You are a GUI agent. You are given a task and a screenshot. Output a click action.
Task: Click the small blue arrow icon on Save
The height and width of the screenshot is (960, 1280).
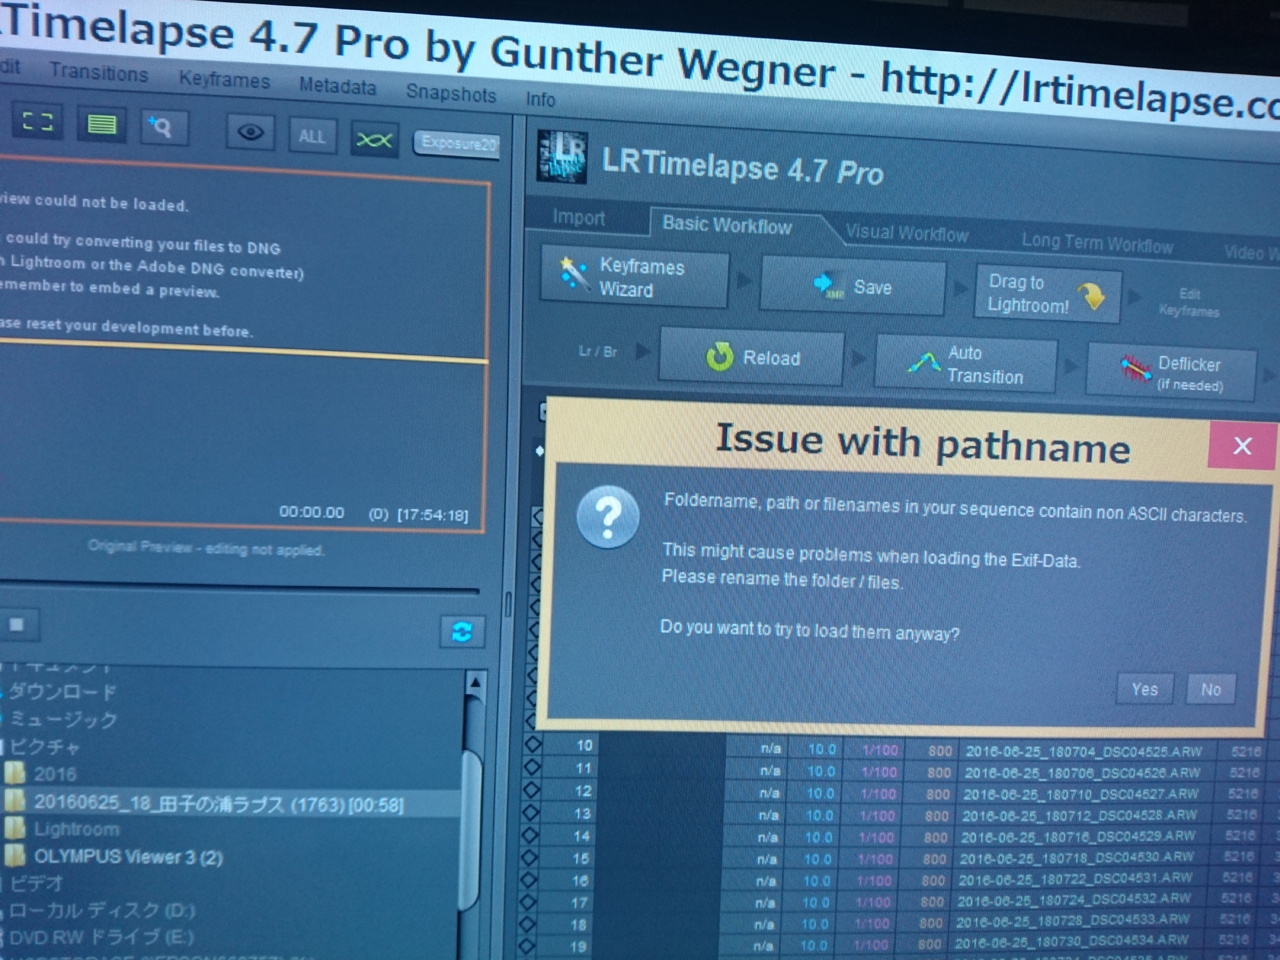pos(828,286)
